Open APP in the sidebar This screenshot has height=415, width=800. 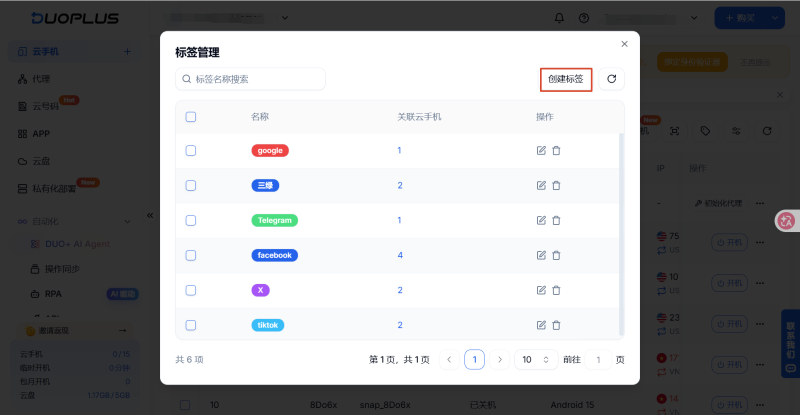pos(41,134)
